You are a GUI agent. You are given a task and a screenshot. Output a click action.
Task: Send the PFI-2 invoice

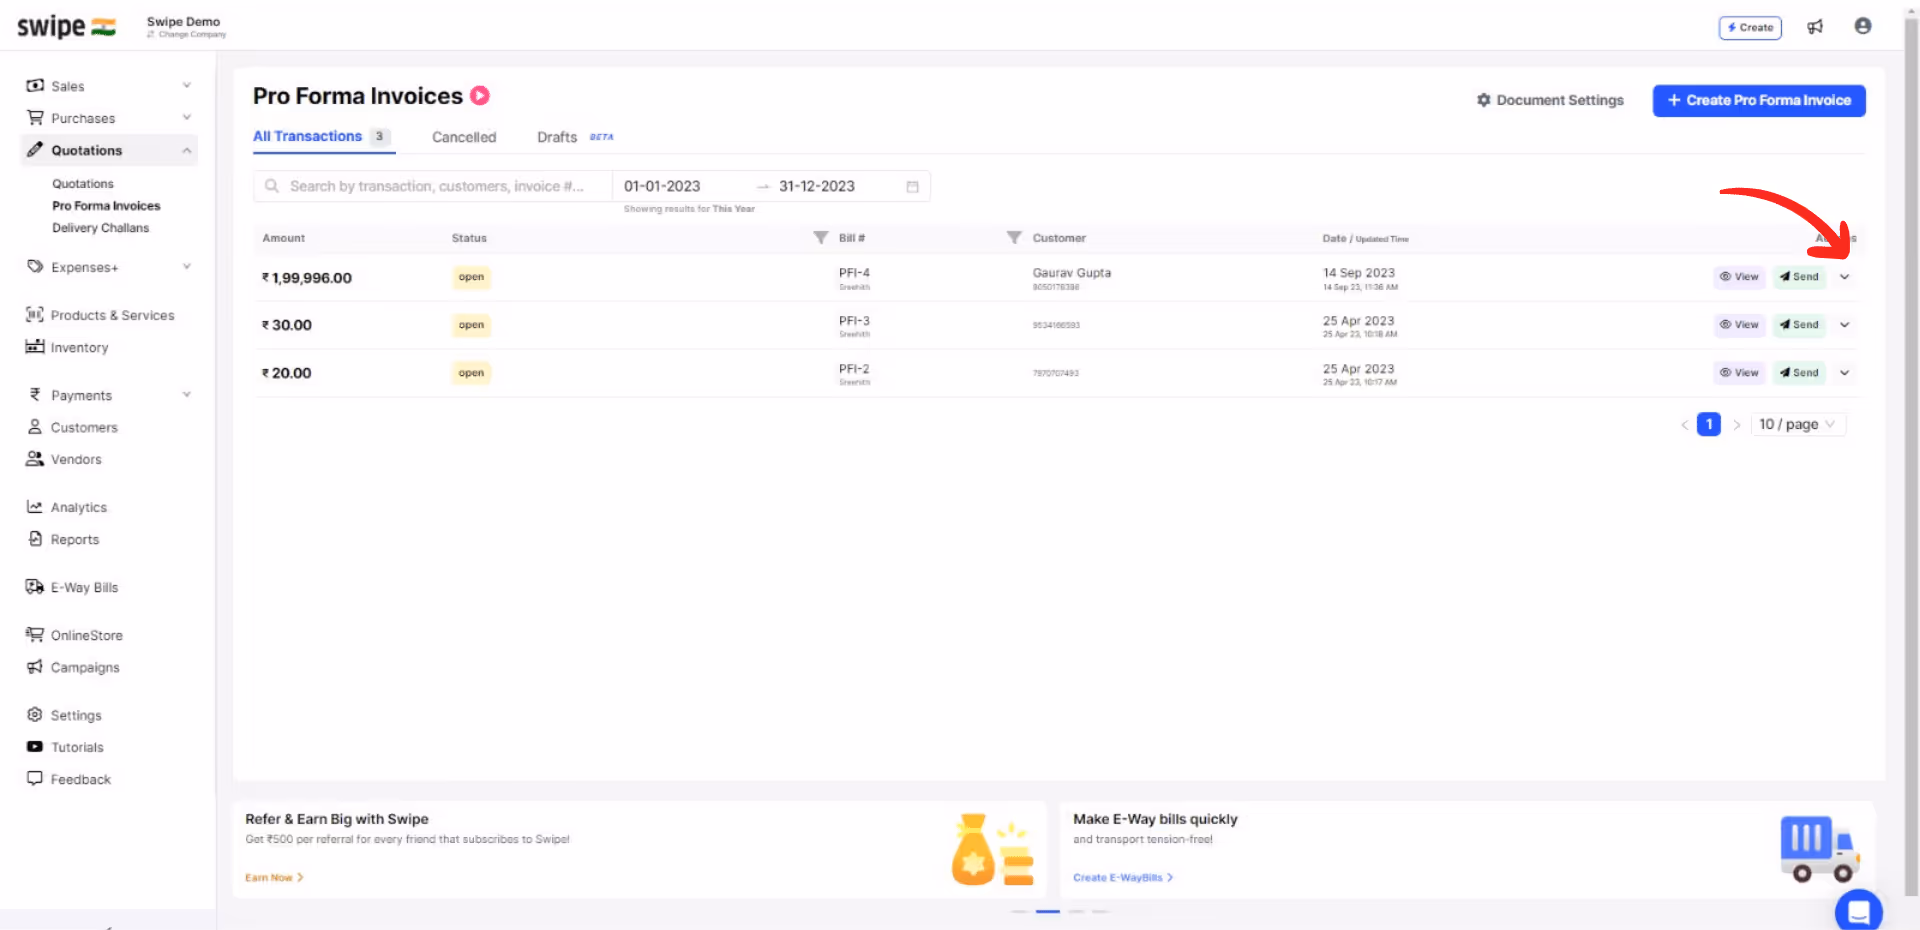coord(1799,373)
